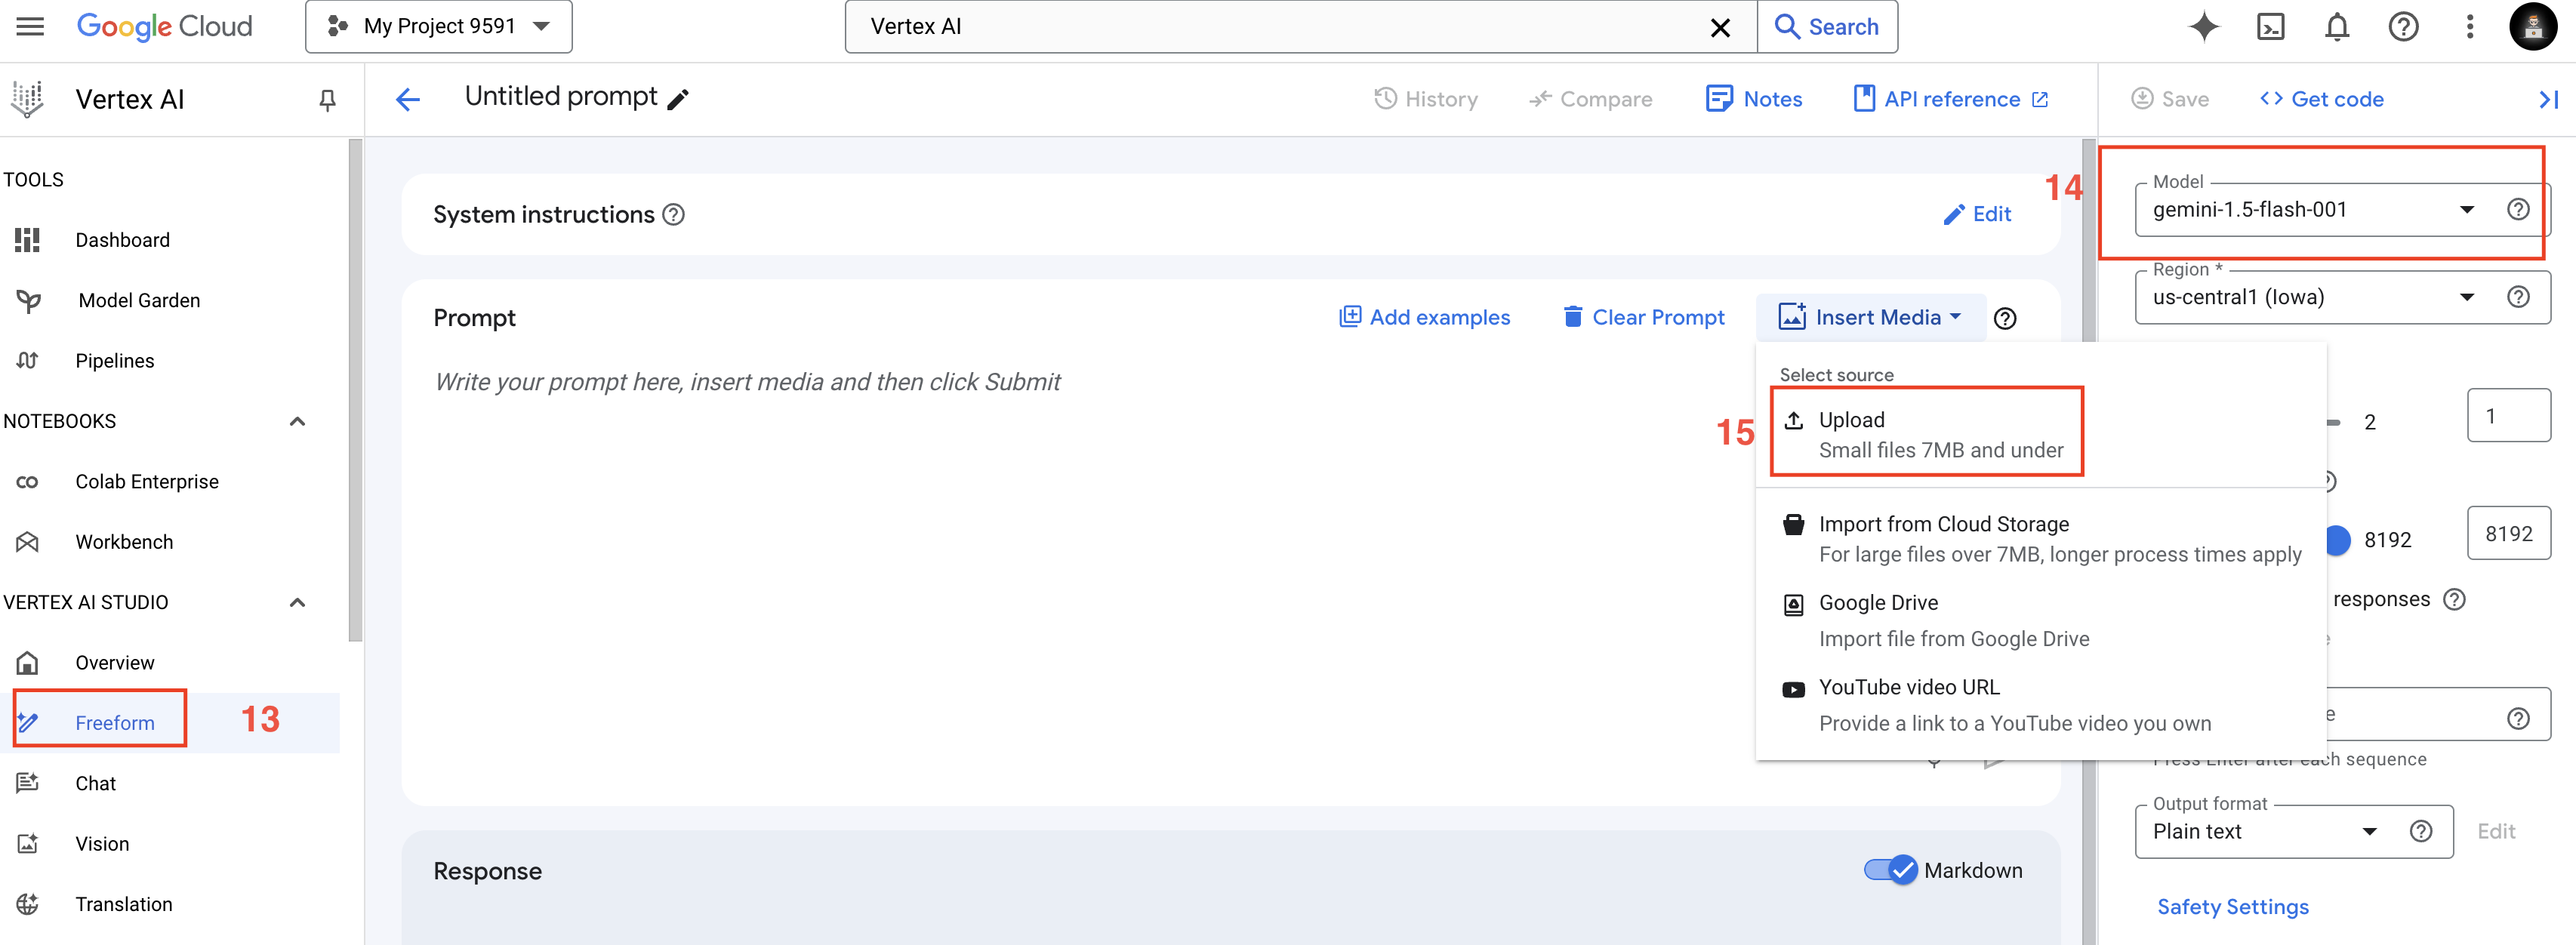Open the My Project 9591 project selector
2576x945 pixels.
click(439, 27)
